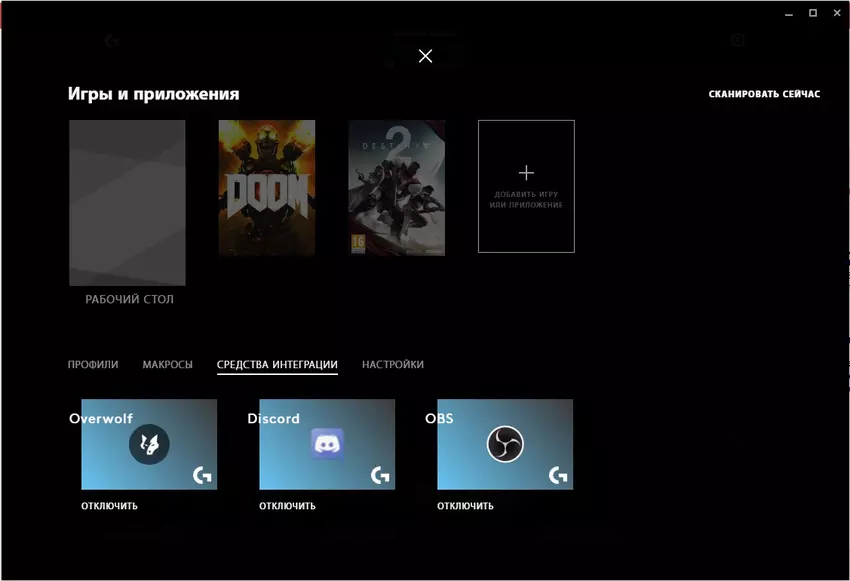Click Logitech G logo on OBS card

(x=557, y=476)
